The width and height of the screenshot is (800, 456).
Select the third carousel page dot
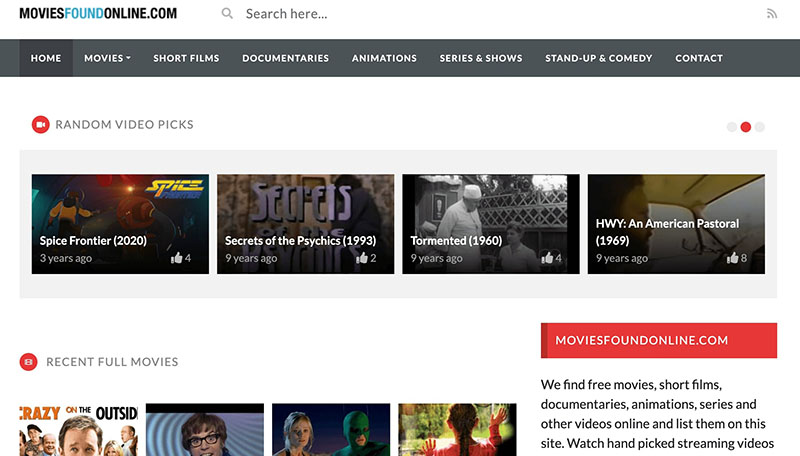click(760, 127)
